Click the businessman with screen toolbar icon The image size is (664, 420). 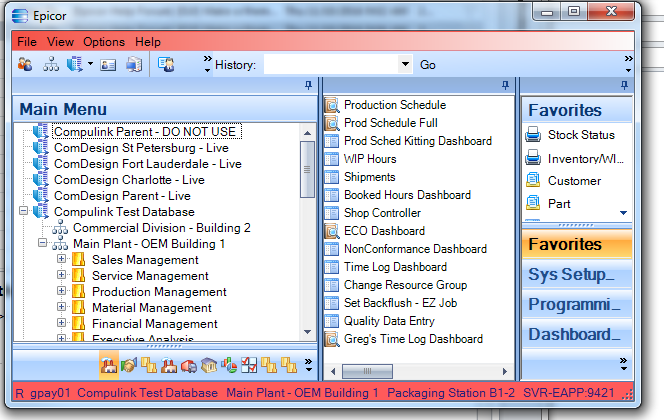[166, 65]
